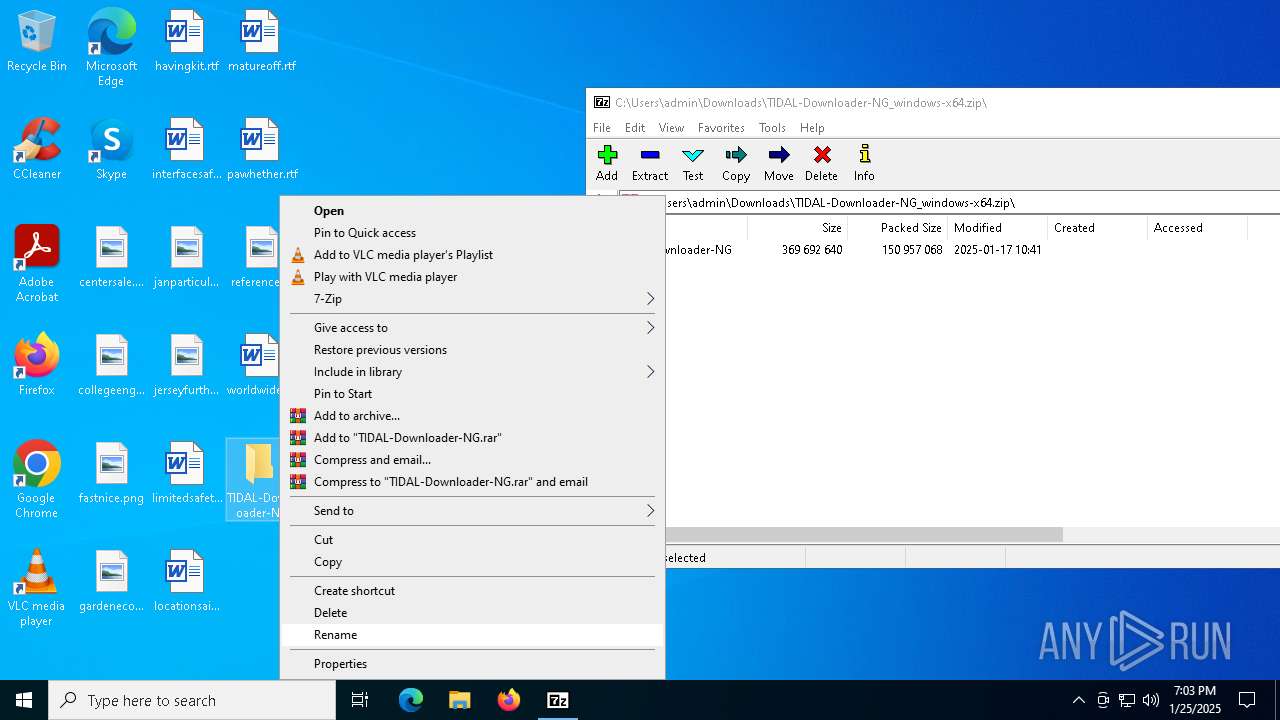This screenshot has width=1280, height=720.
Task: Select the gardeneco image file icon
Action: [x=111, y=581]
